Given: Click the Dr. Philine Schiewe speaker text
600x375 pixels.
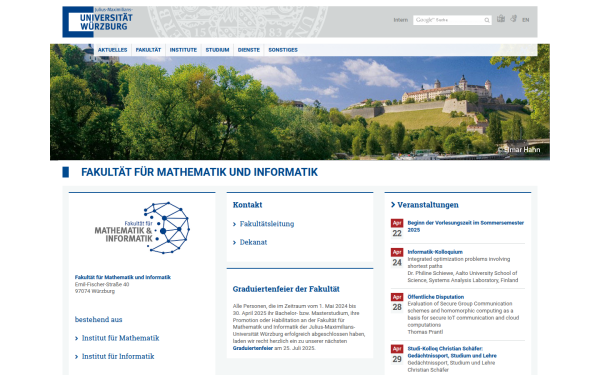Looking at the screenshot, I should pos(463,277).
